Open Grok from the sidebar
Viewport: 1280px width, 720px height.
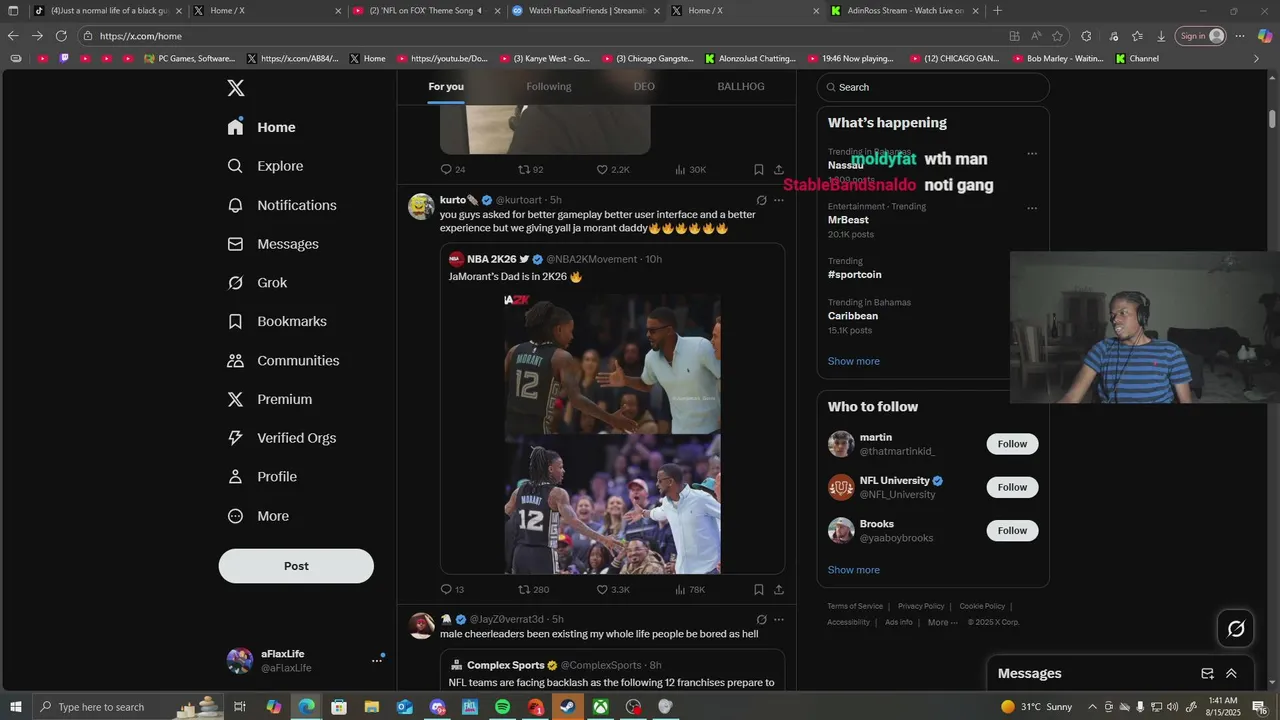[257, 283]
